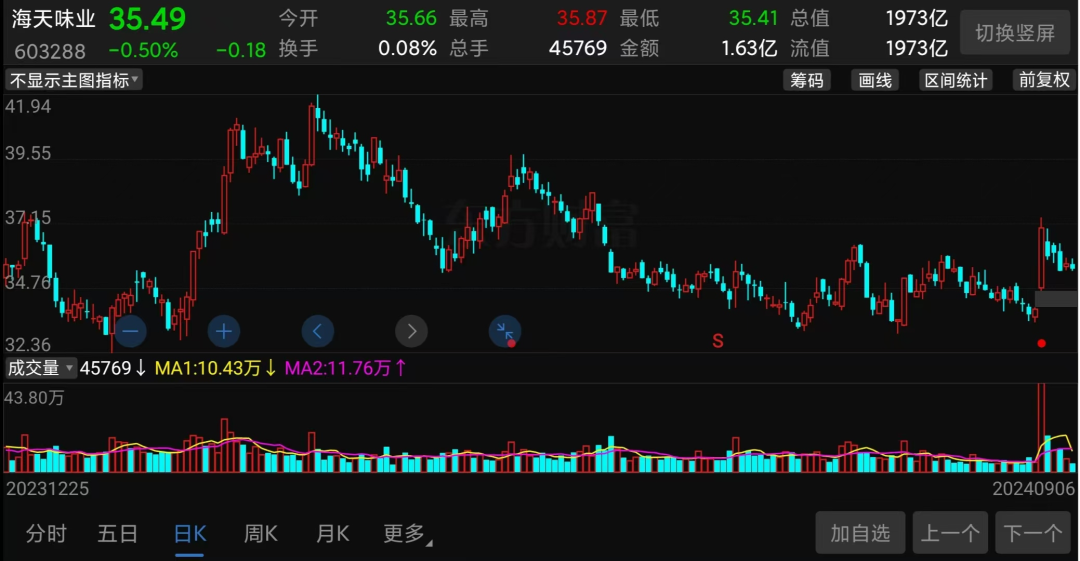Click the tallest red volume bar
1080x561 pixels.
point(1041,427)
